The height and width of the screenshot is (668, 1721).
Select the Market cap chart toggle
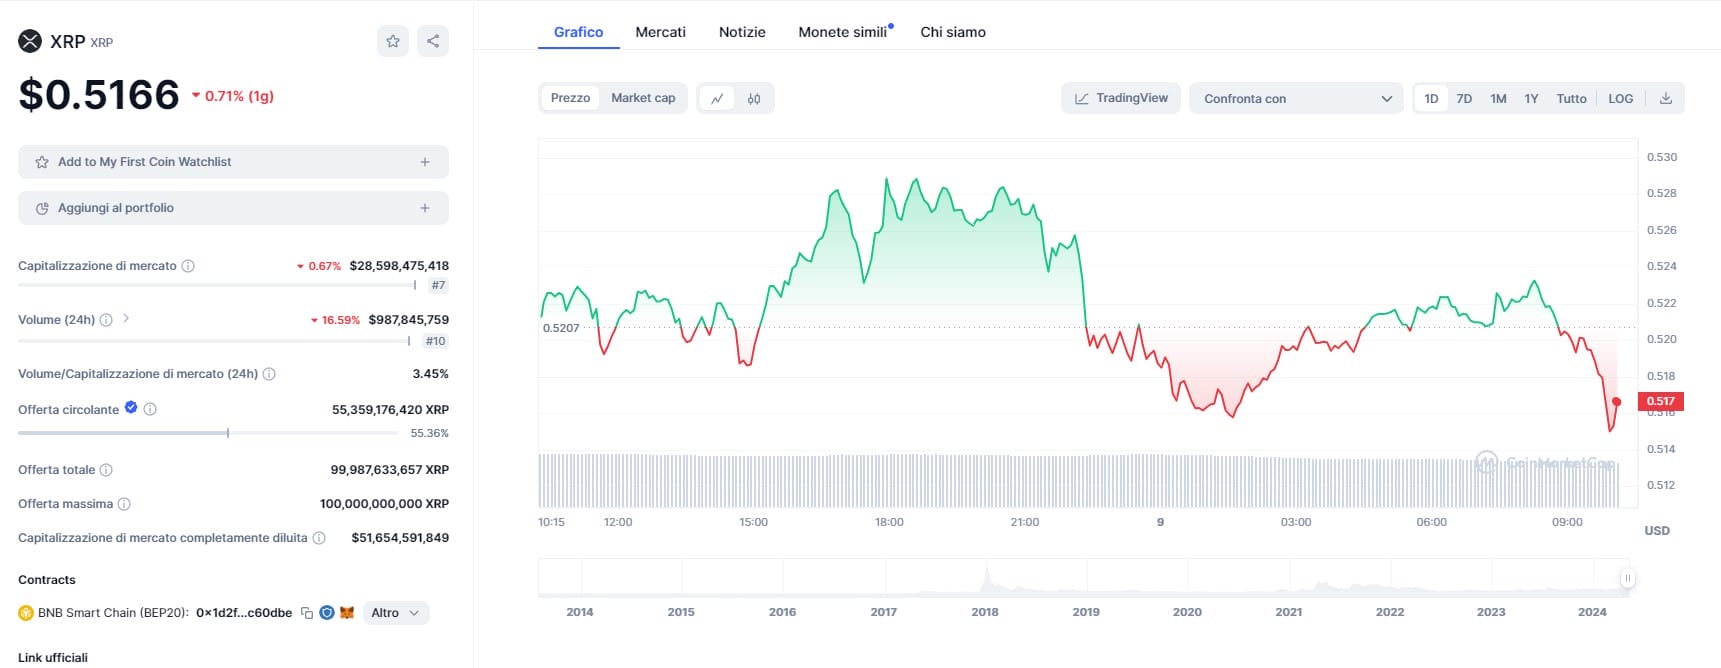(x=643, y=98)
